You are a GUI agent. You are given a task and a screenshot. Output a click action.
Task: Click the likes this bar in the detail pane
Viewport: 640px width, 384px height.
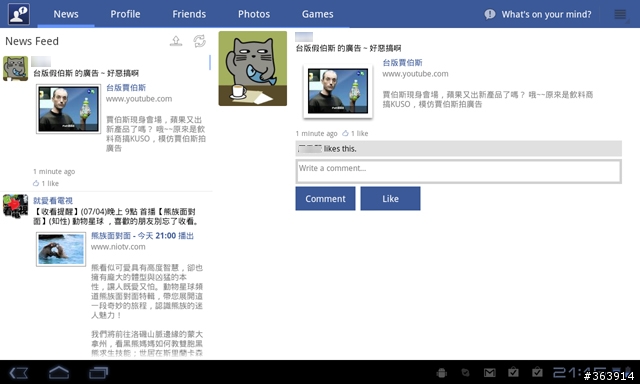pyautogui.click(x=458, y=149)
